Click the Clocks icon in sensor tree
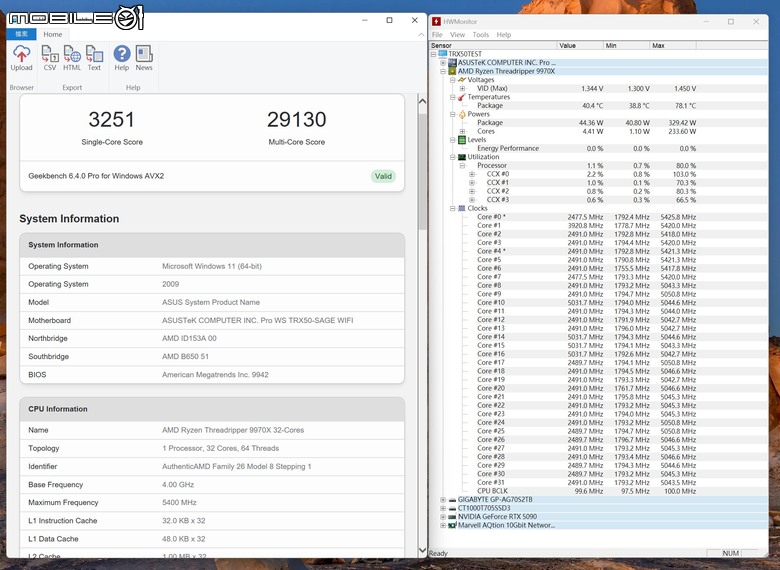 tap(462, 208)
